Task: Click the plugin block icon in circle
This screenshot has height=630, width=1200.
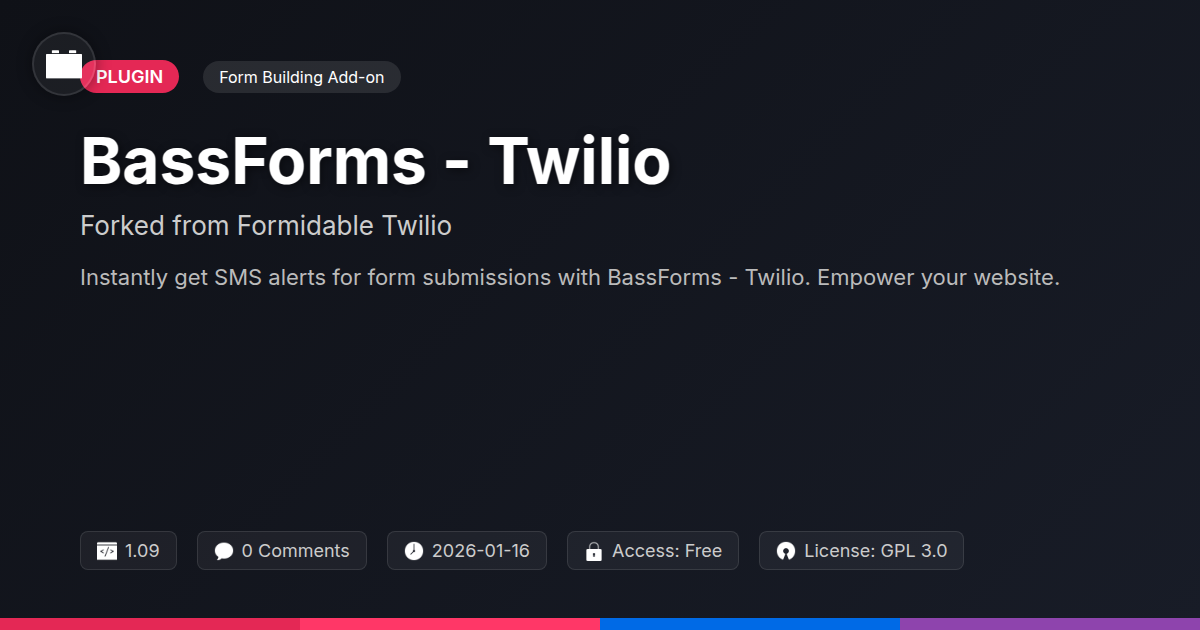Action: tap(64, 64)
